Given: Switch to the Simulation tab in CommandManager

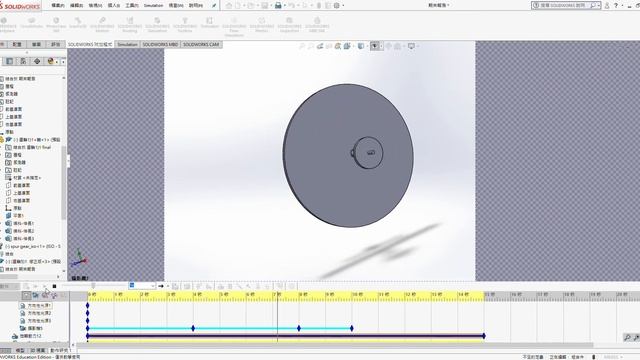Looking at the screenshot, I should pyautogui.click(x=127, y=44).
